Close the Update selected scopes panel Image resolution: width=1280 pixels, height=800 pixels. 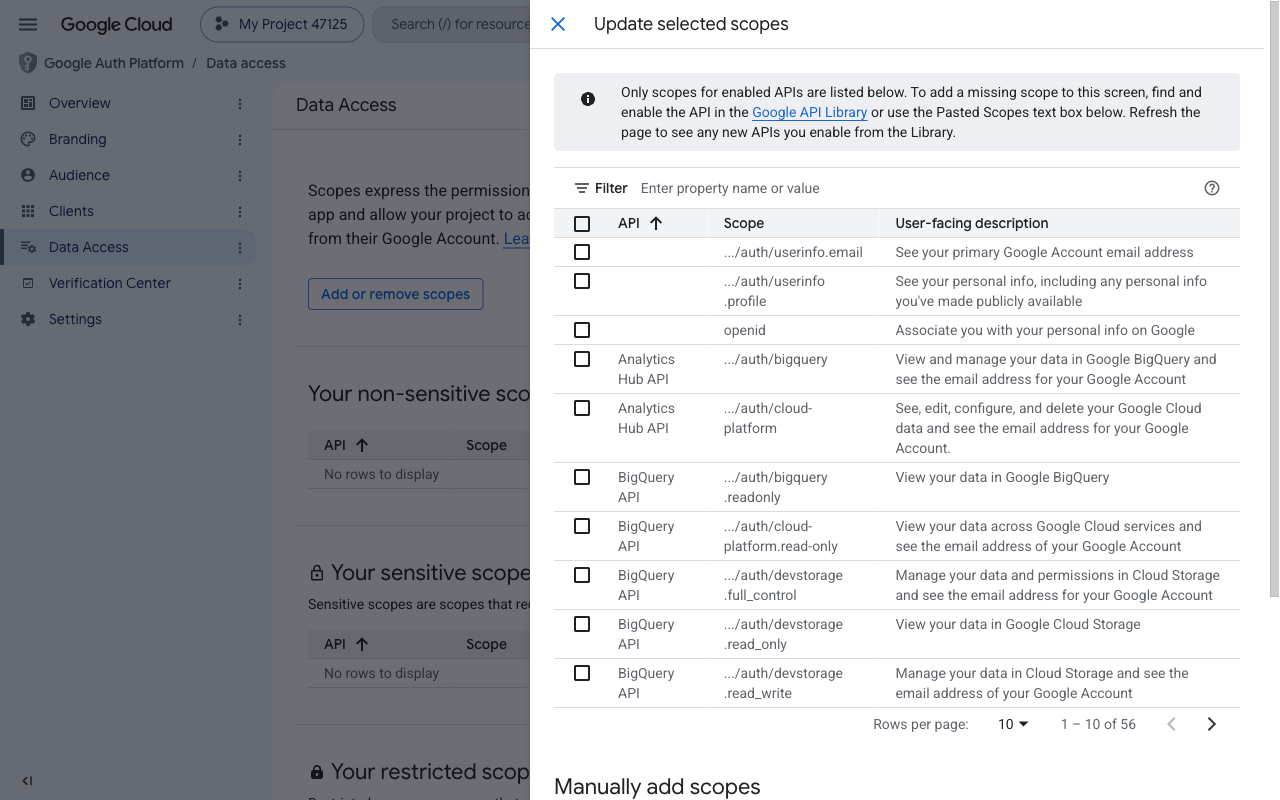[558, 24]
